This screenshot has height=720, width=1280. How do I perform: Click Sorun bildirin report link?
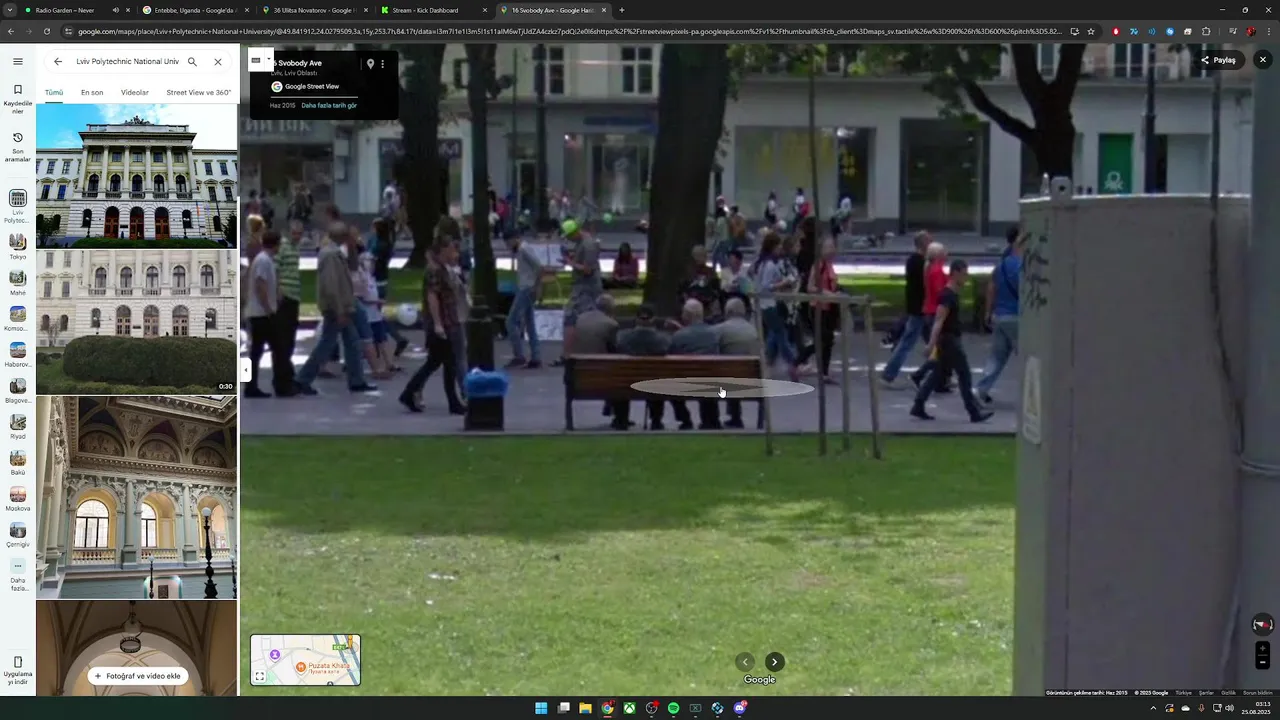[x=1258, y=692]
